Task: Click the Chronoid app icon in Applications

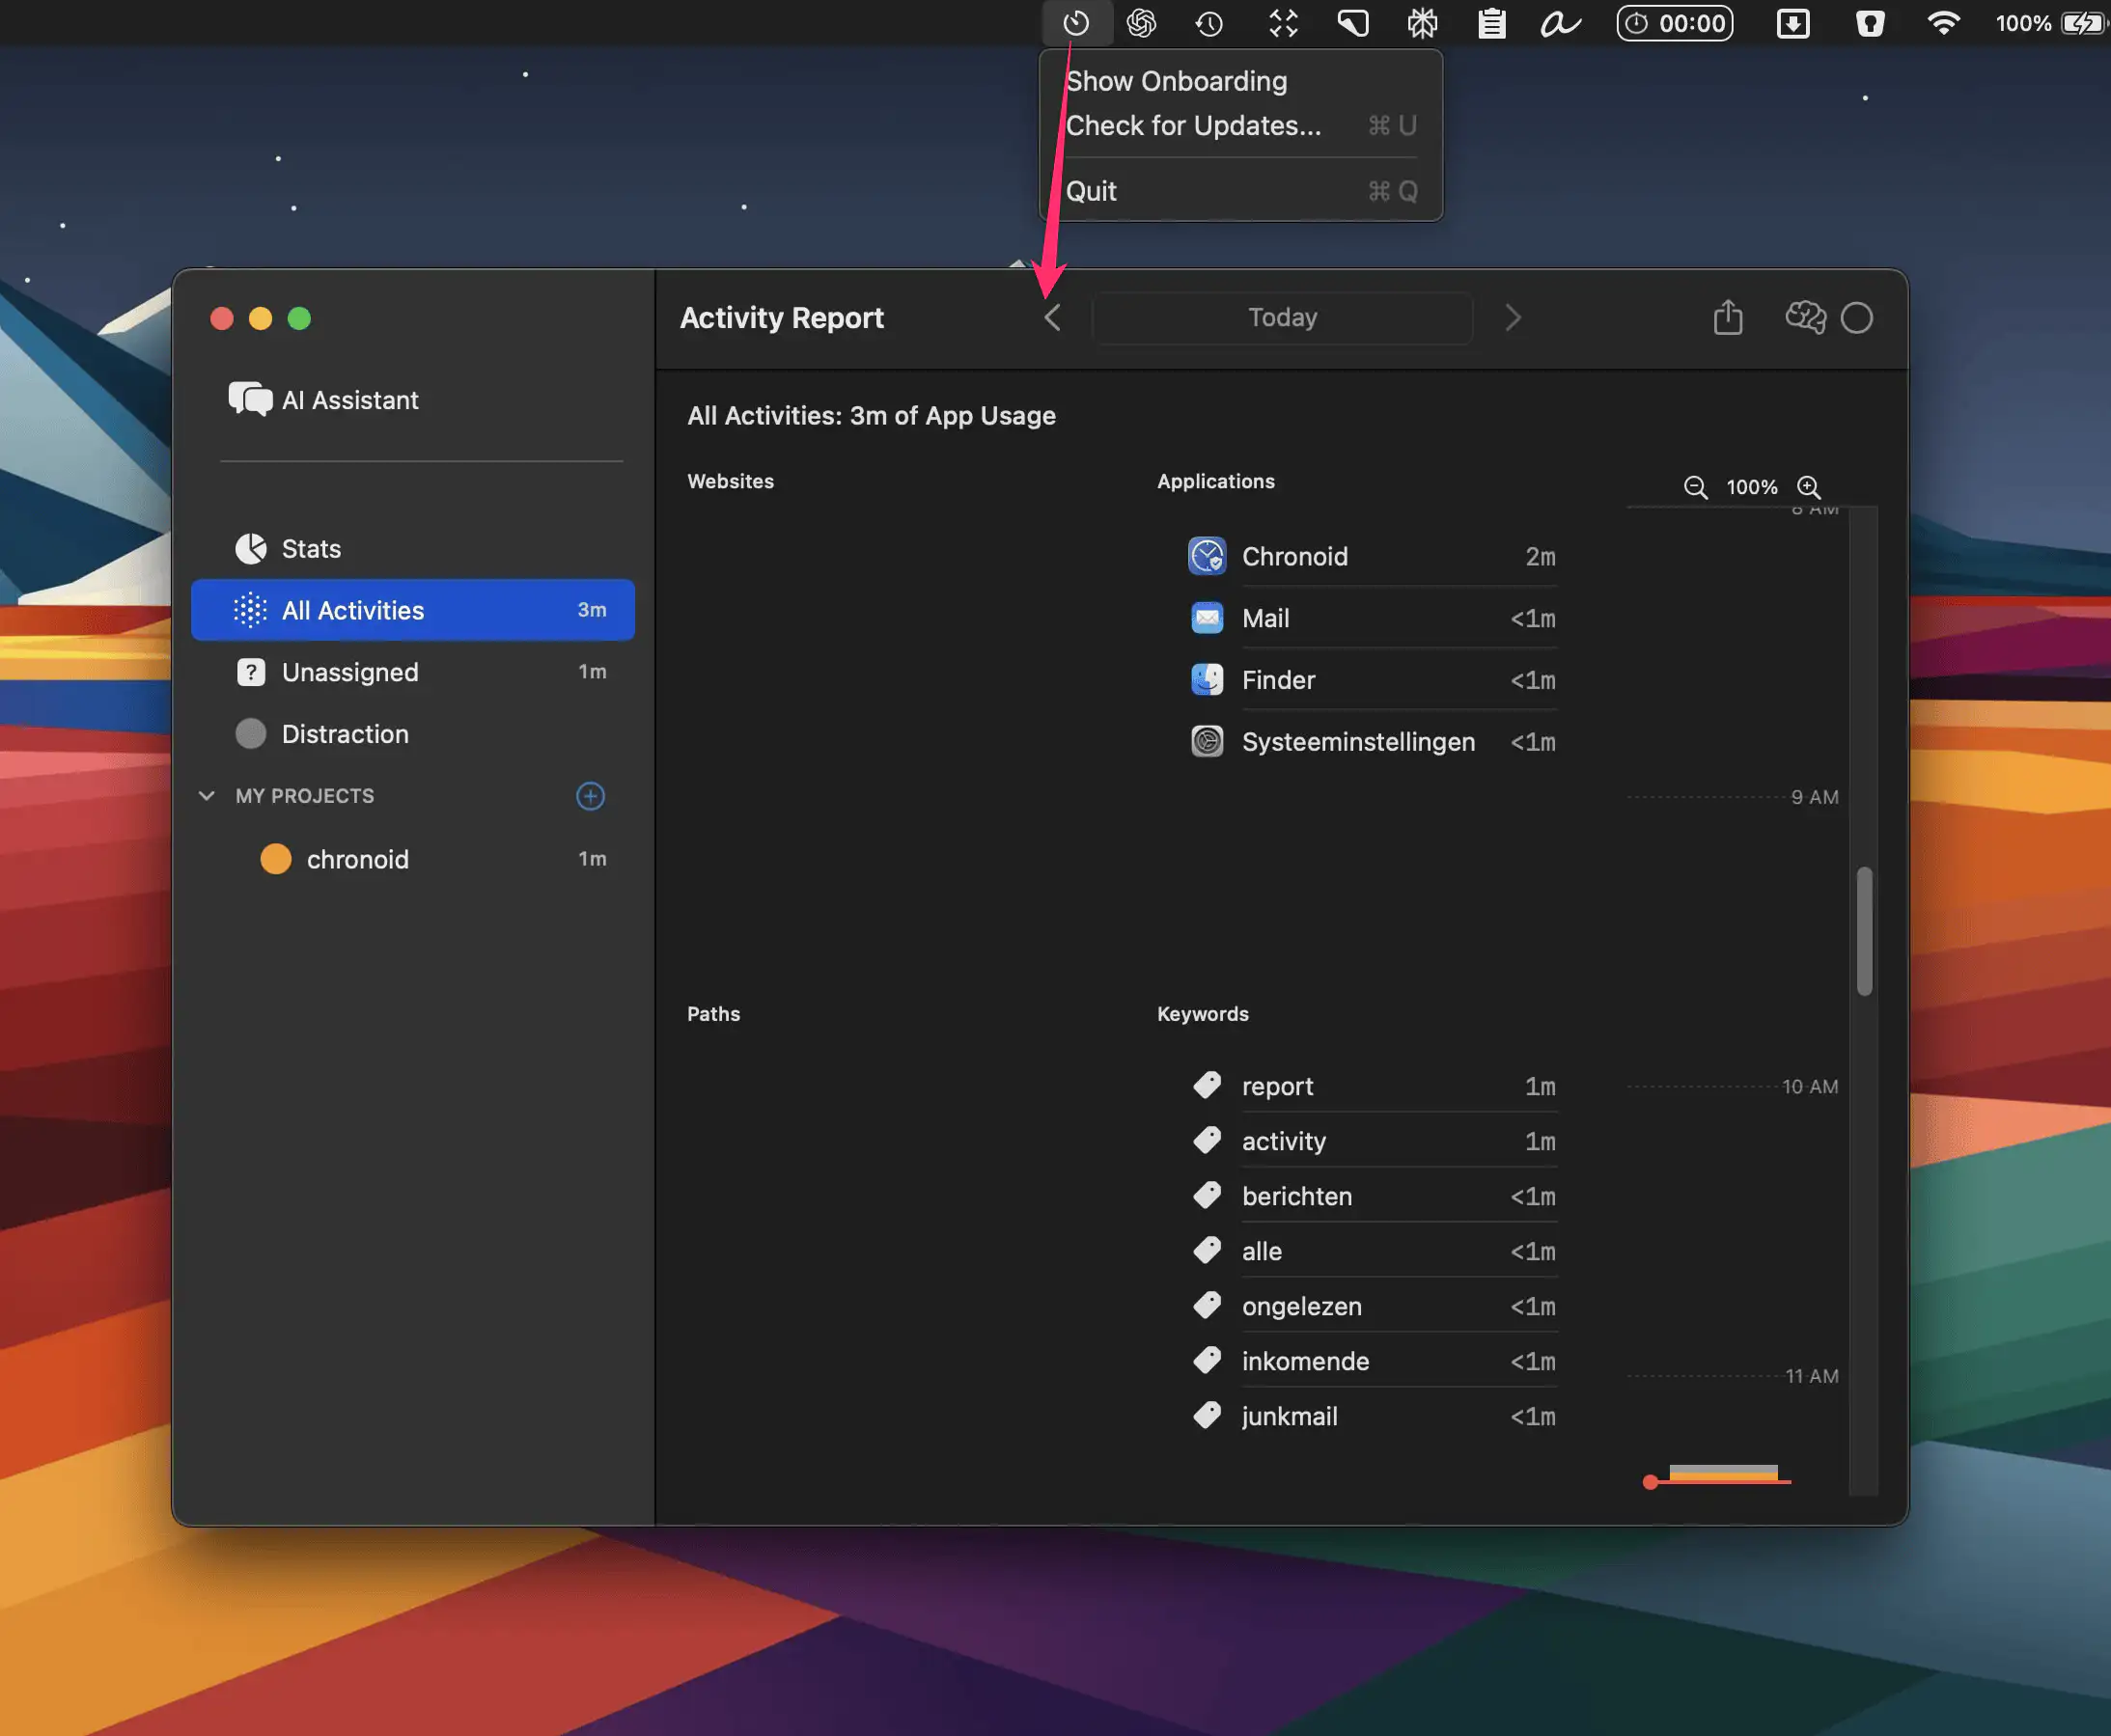Action: tap(1207, 556)
